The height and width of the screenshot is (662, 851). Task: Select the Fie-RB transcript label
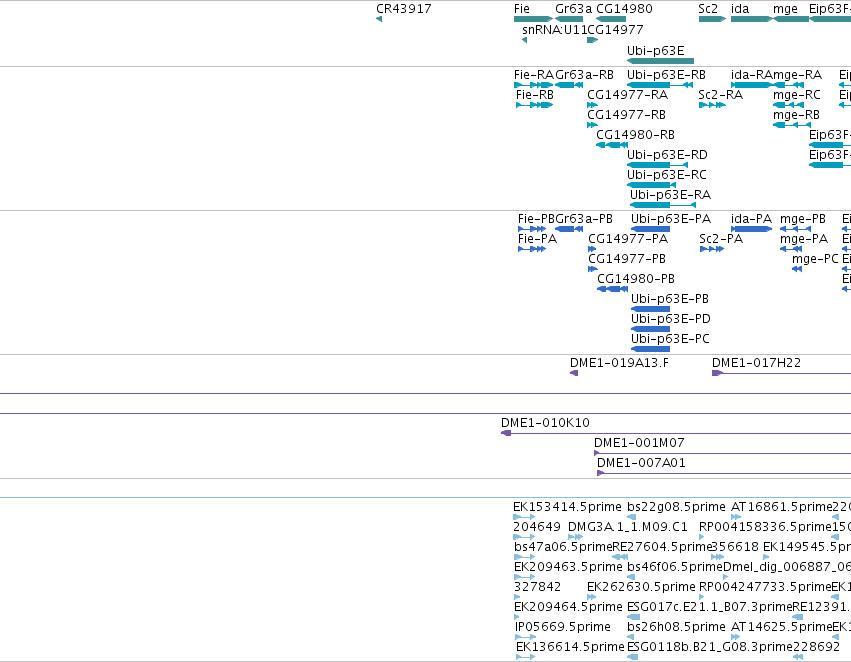click(535, 95)
